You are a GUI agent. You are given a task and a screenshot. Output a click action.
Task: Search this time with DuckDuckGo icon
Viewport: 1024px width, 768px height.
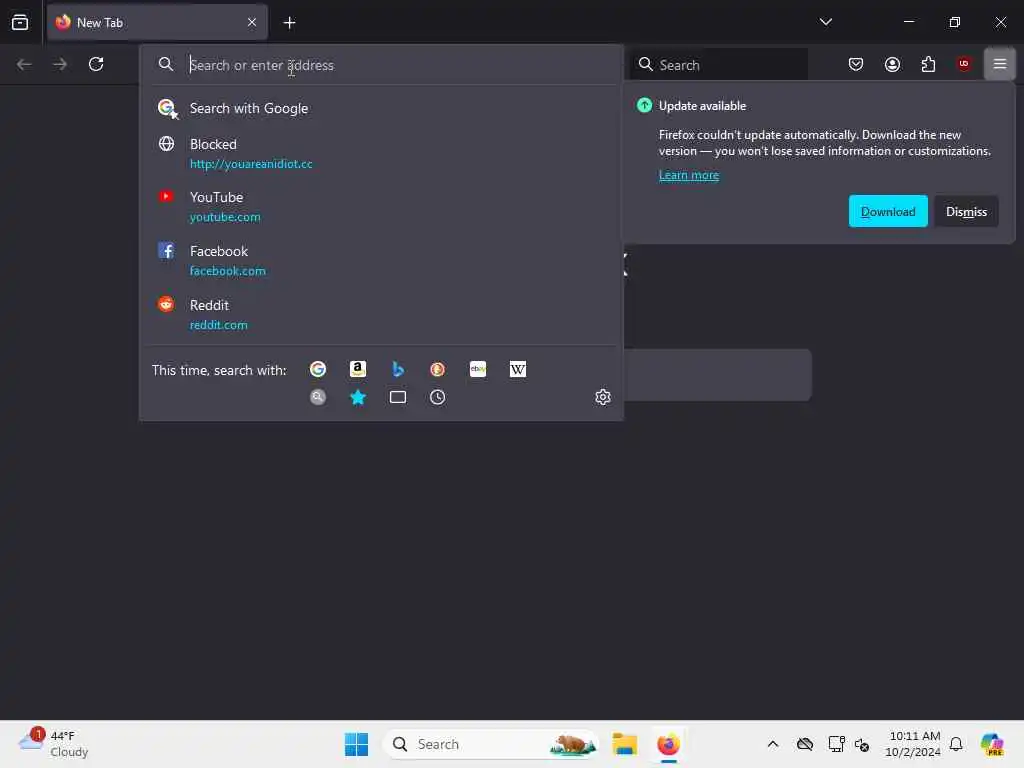[438, 370]
